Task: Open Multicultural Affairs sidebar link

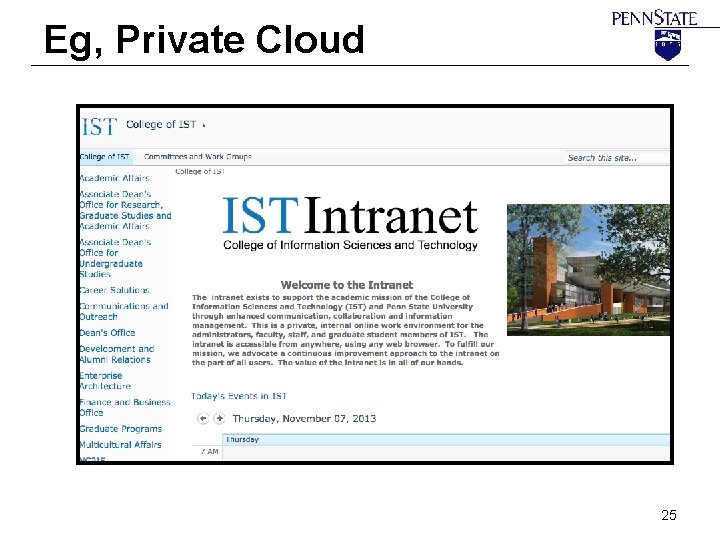Action: tap(120, 444)
